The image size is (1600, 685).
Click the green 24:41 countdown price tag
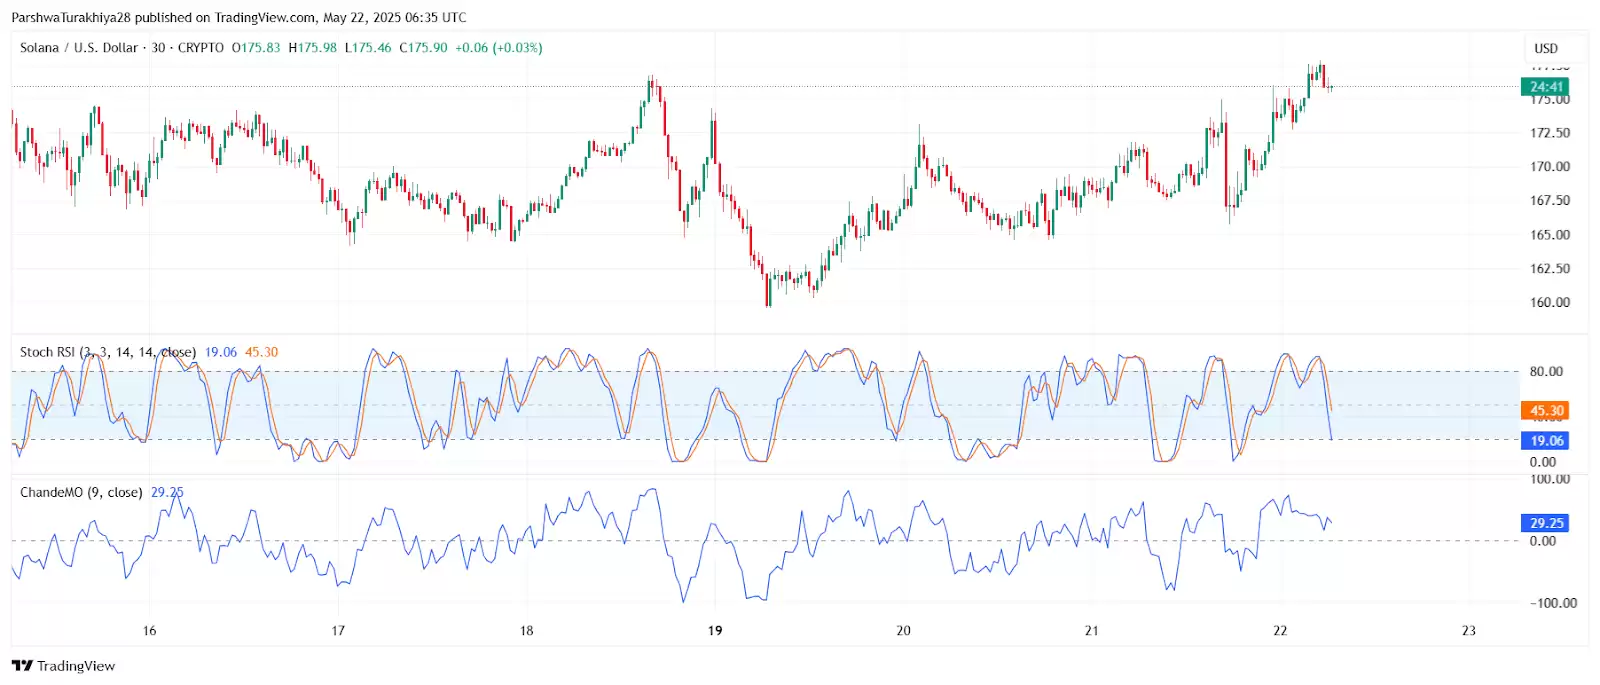[1545, 87]
